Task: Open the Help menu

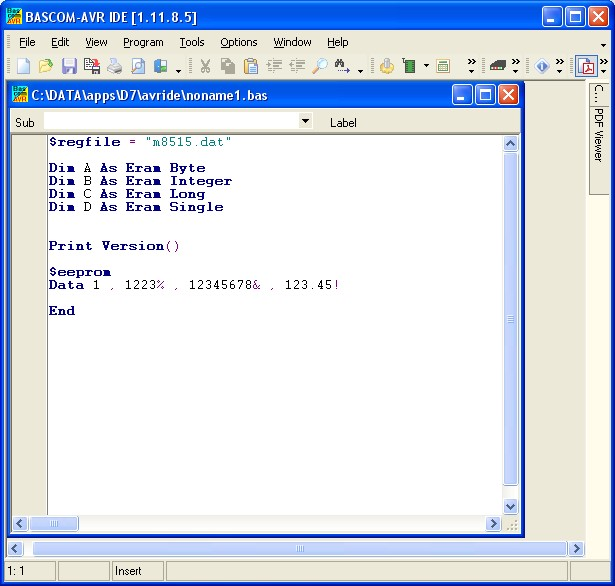Action: 338,42
